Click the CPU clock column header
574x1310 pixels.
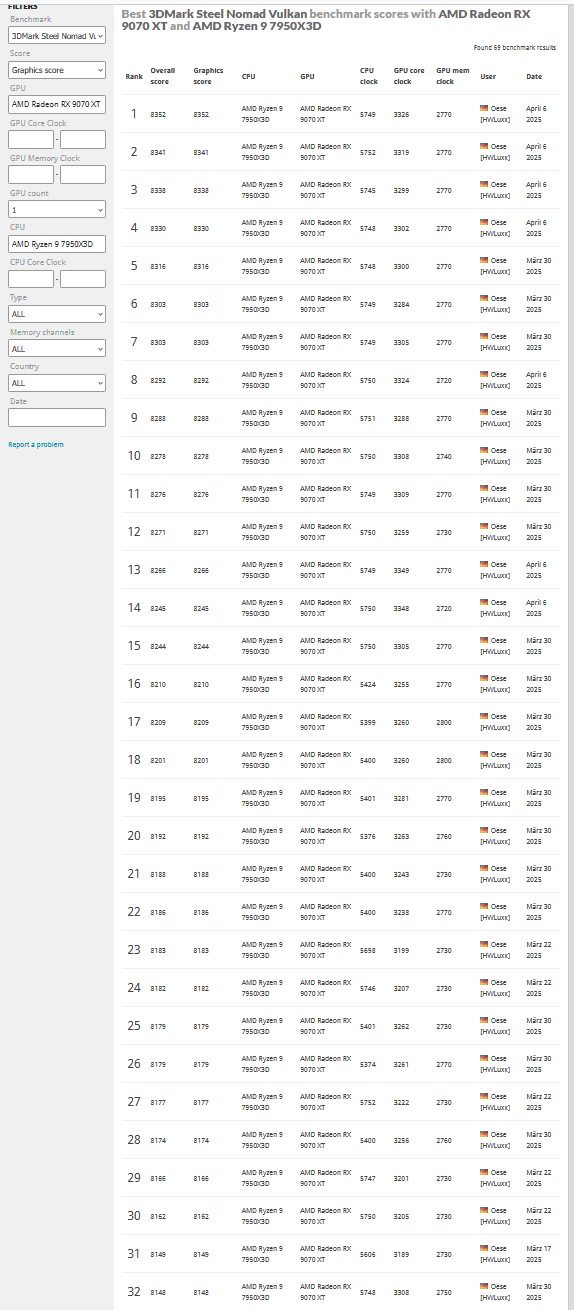tap(369, 76)
